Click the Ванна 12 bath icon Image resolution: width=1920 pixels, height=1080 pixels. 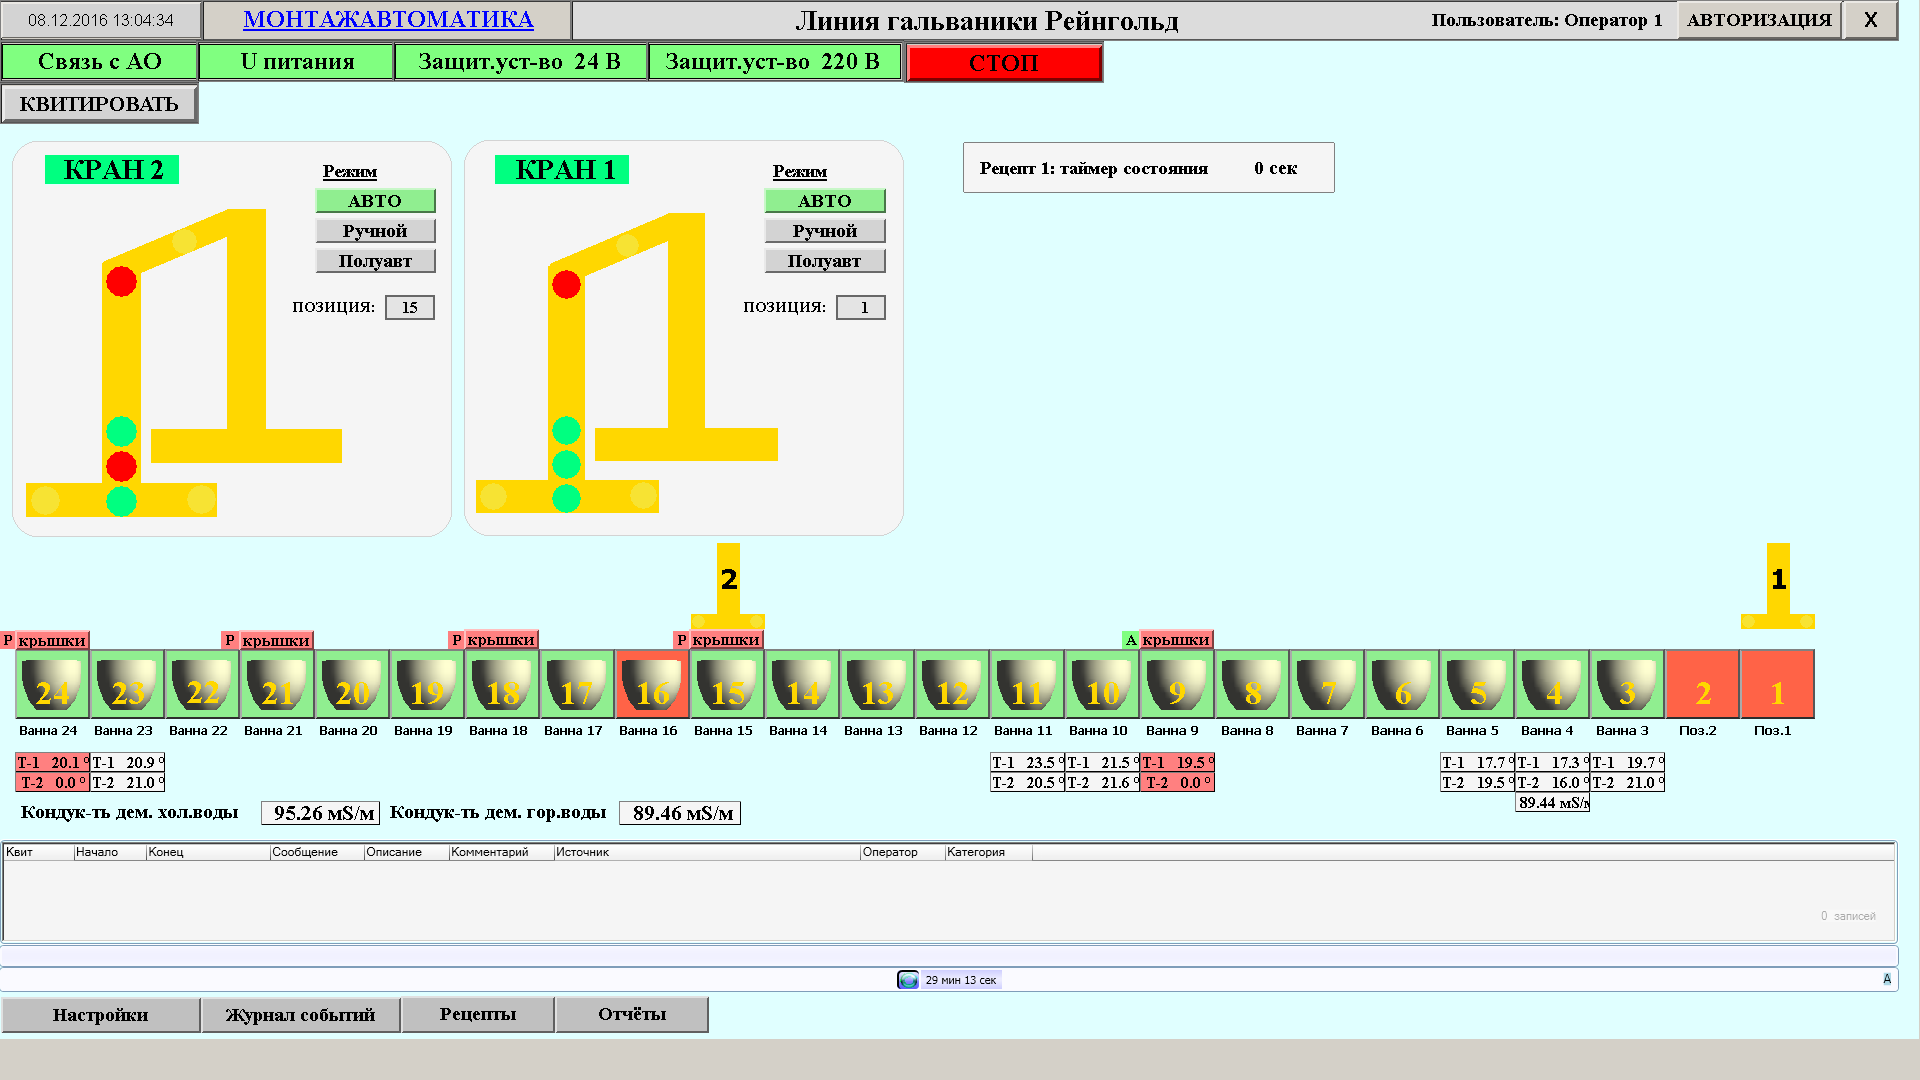point(952,685)
